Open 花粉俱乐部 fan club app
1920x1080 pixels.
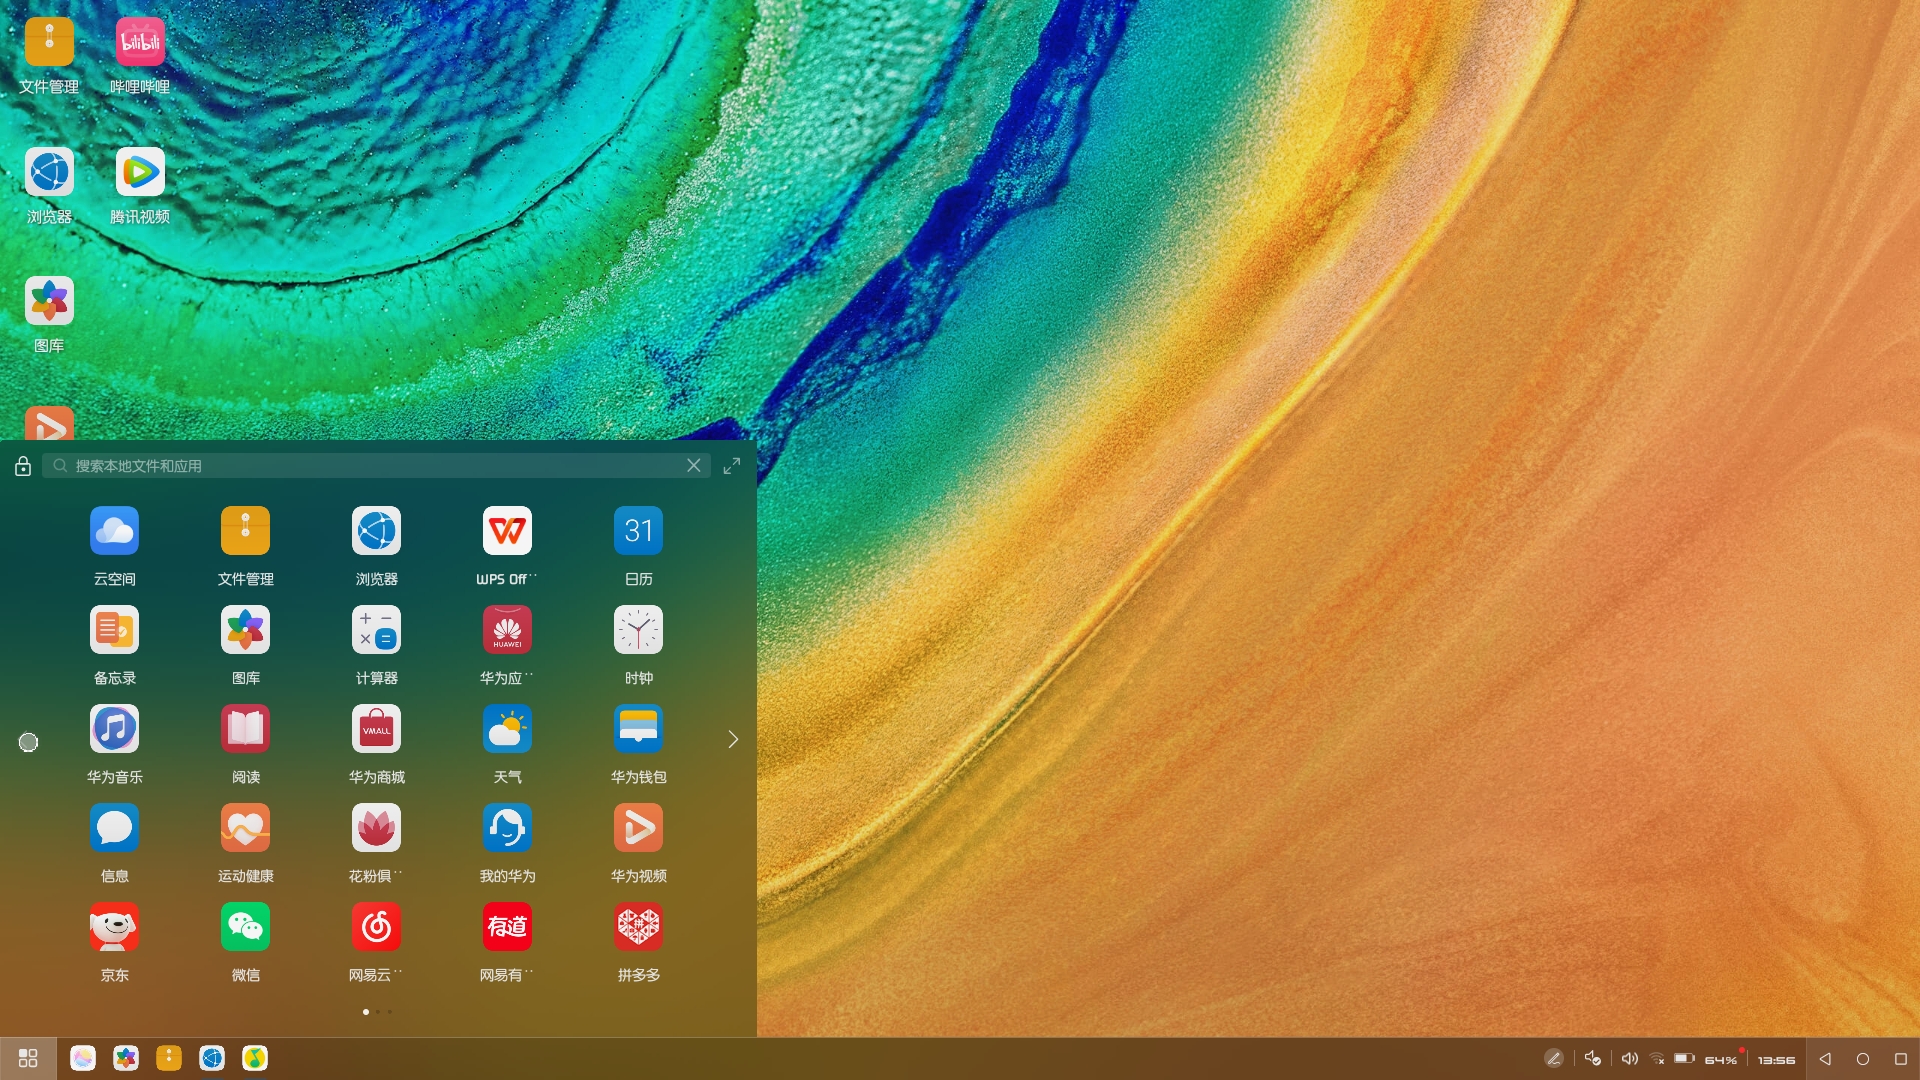point(376,828)
